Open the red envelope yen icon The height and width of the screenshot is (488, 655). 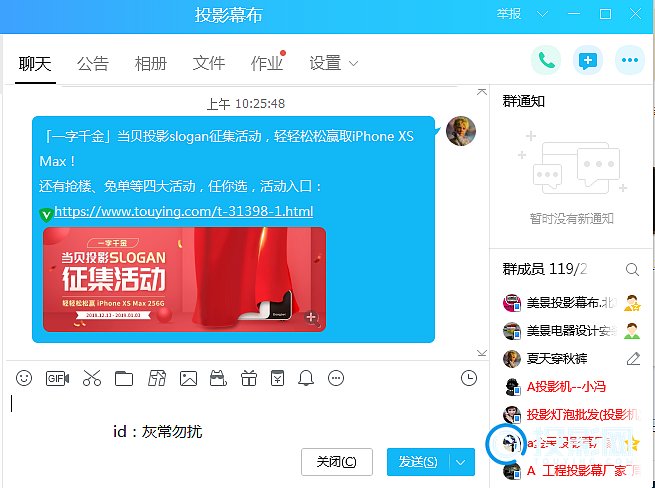pyautogui.click(x=277, y=378)
